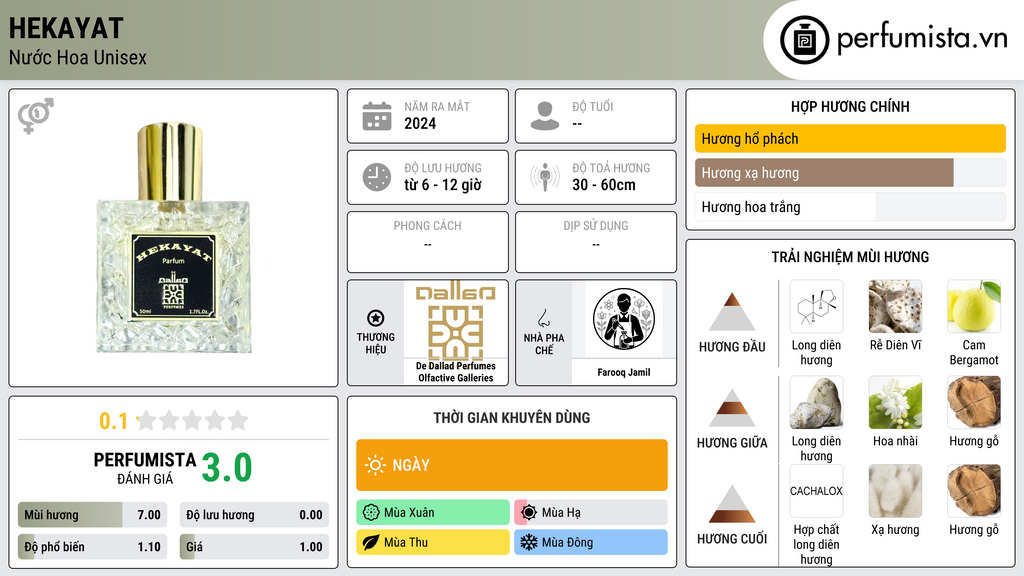
Task: Click the Hương hổ phách accord bar
Action: click(x=850, y=138)
